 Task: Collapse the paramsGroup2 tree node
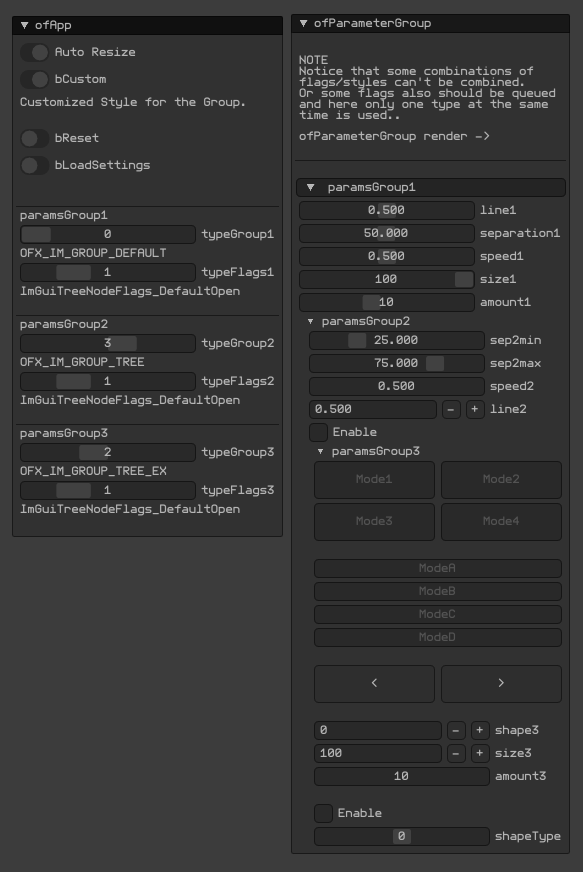point(310,321)
